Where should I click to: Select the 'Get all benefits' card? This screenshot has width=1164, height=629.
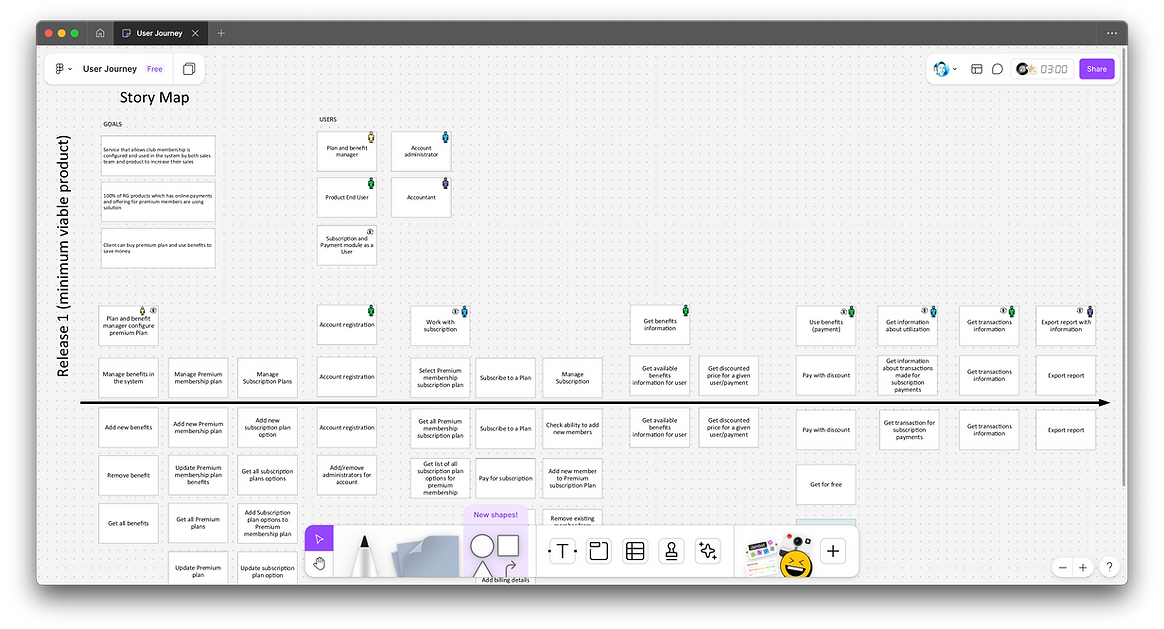coord(128,524)
